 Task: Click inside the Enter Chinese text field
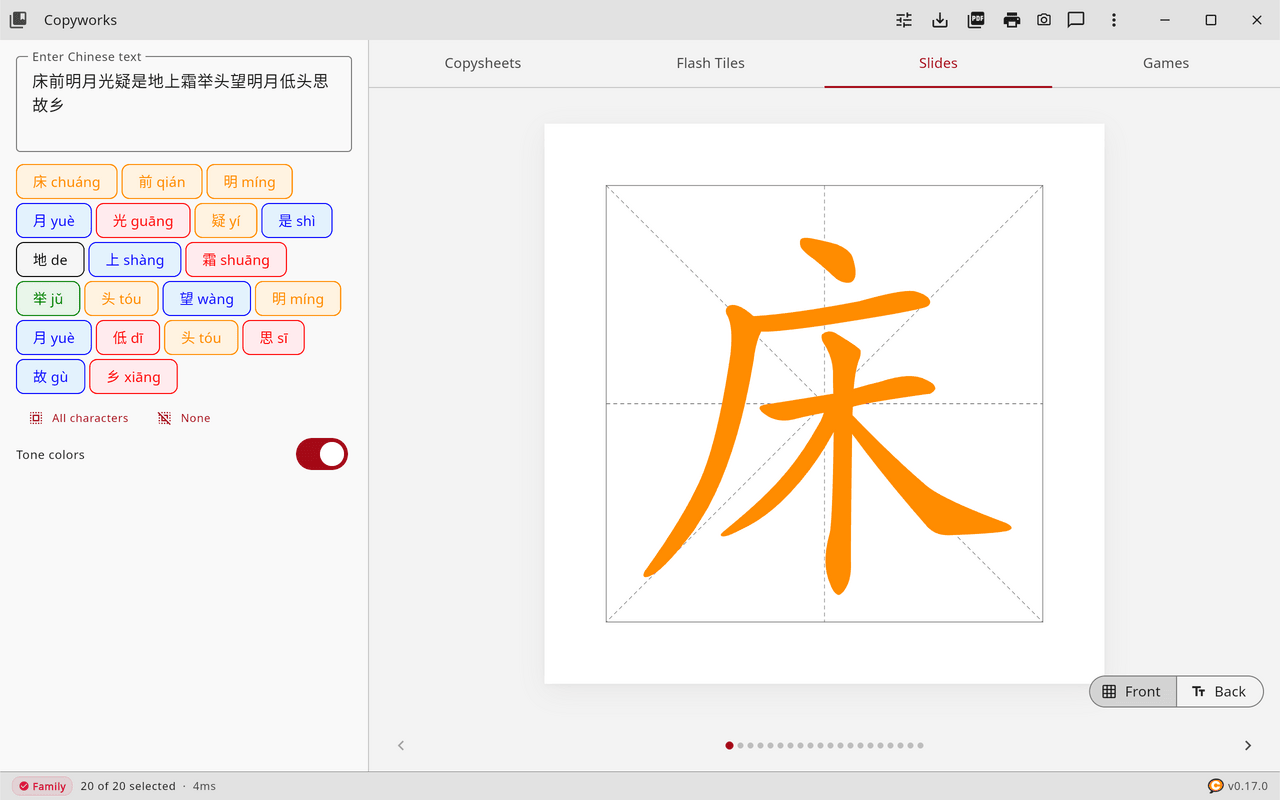184,104
